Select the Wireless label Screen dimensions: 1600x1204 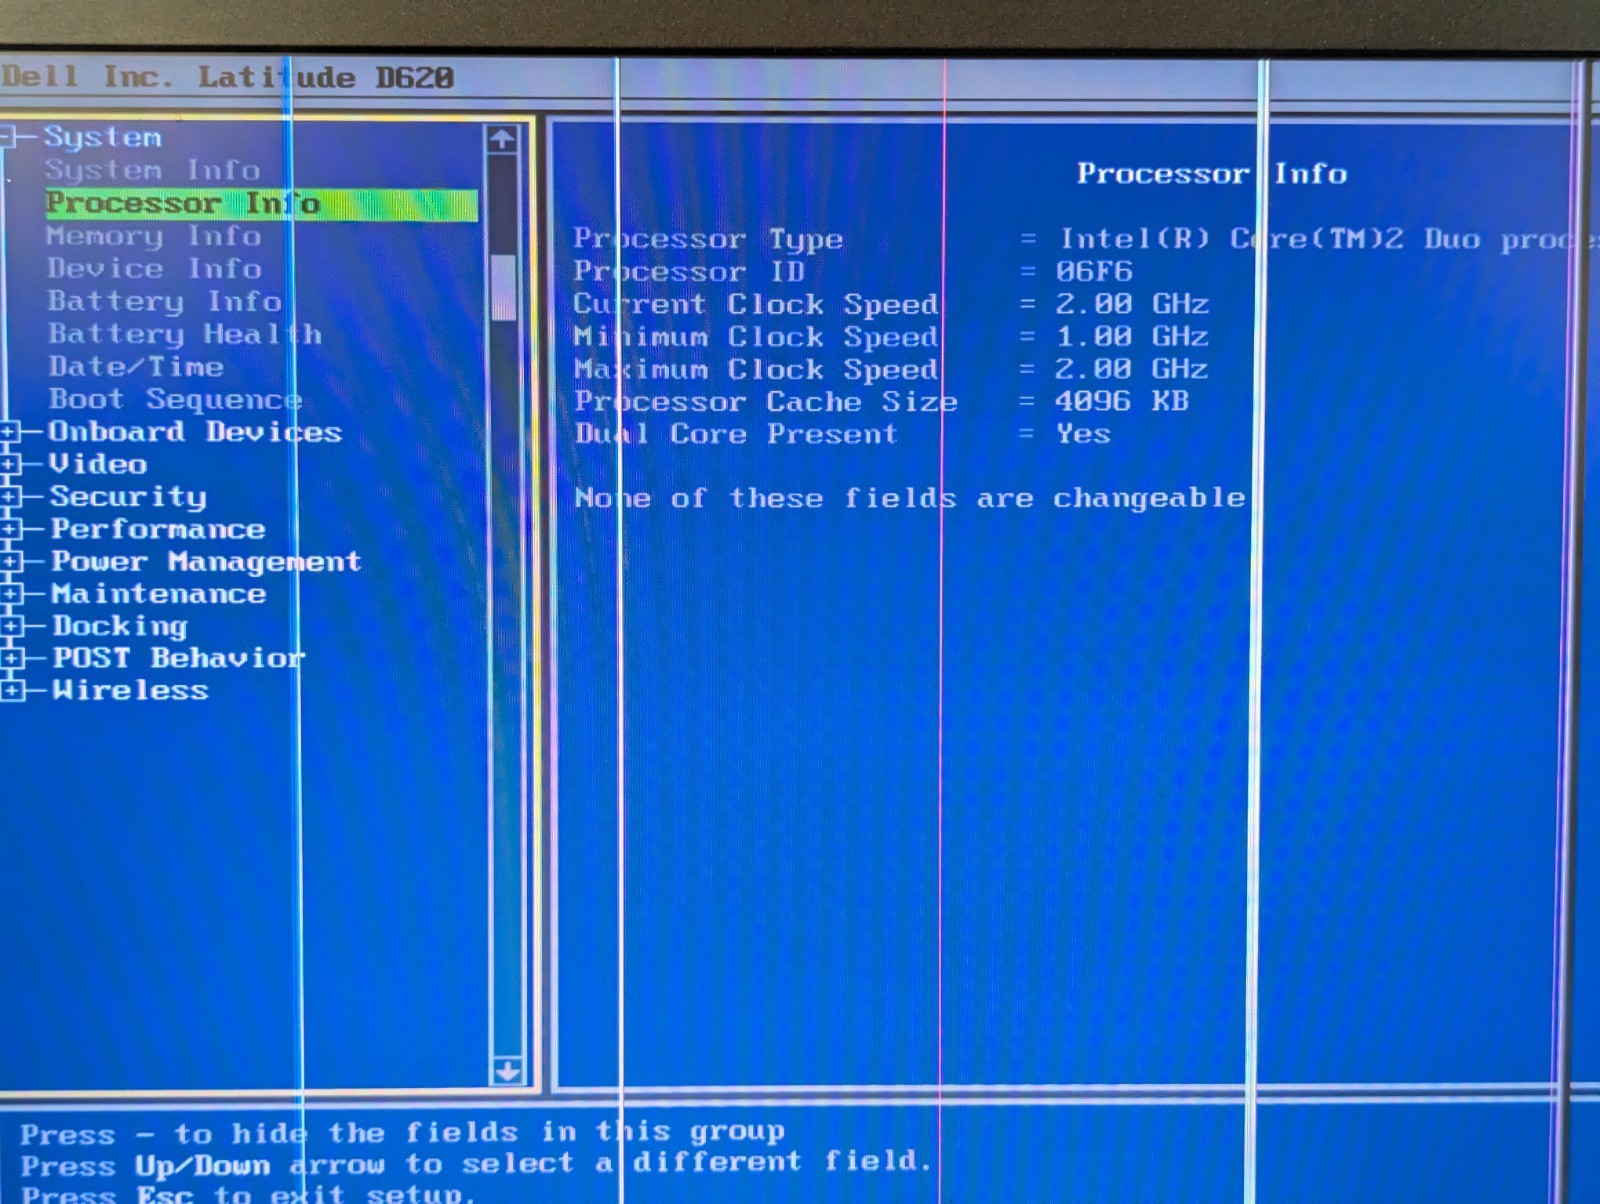tap(130, 690)
